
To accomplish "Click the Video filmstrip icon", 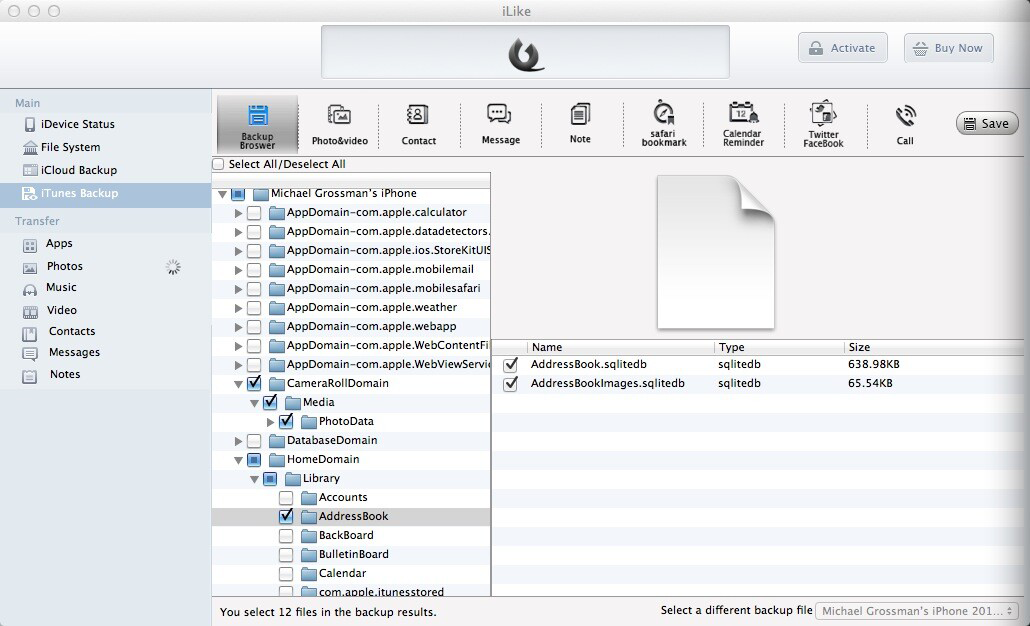I will click(30, 311).
